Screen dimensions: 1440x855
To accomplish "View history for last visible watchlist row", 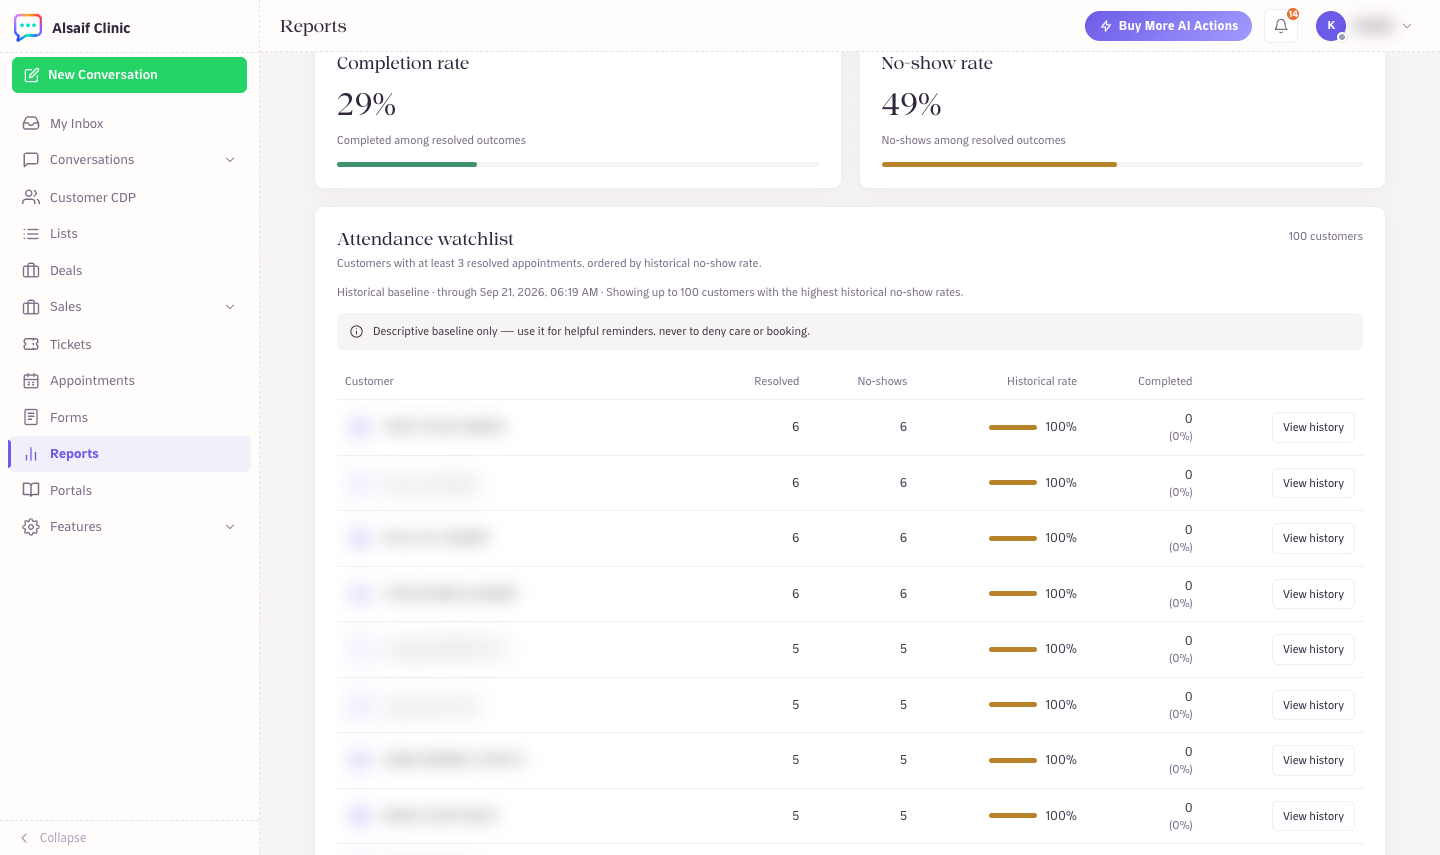I will 1313,816.
